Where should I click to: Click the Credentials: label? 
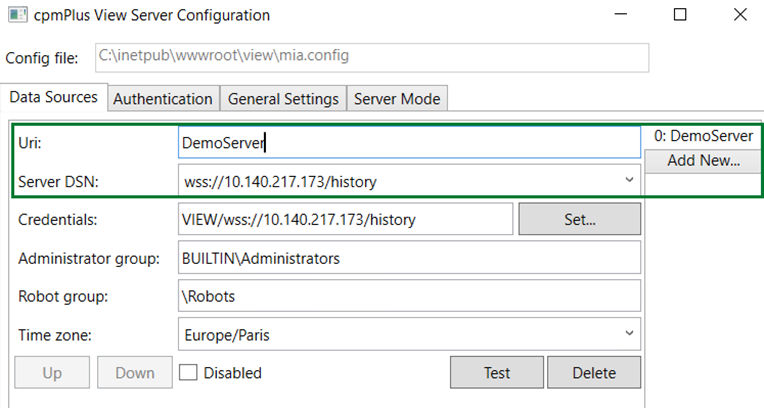[57, 220]
